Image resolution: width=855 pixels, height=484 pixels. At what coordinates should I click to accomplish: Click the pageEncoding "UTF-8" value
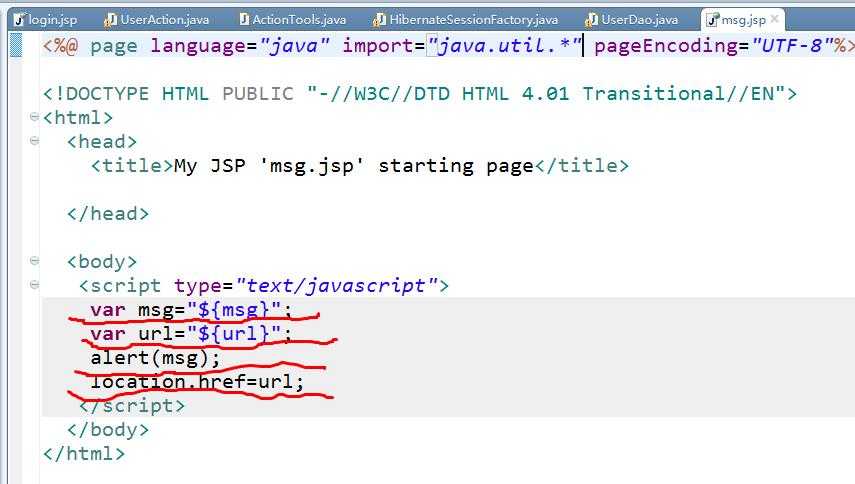click(793, 46)
